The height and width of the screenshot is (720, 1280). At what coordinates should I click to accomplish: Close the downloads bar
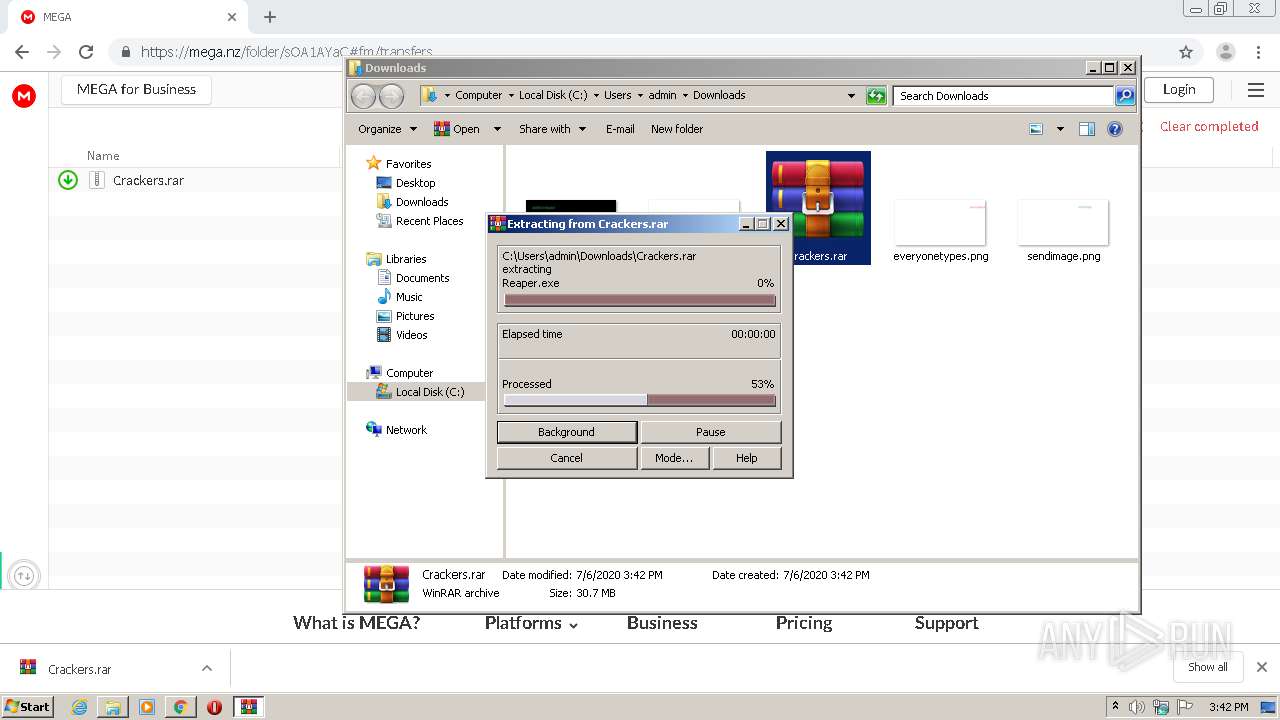click(1262, 667)
